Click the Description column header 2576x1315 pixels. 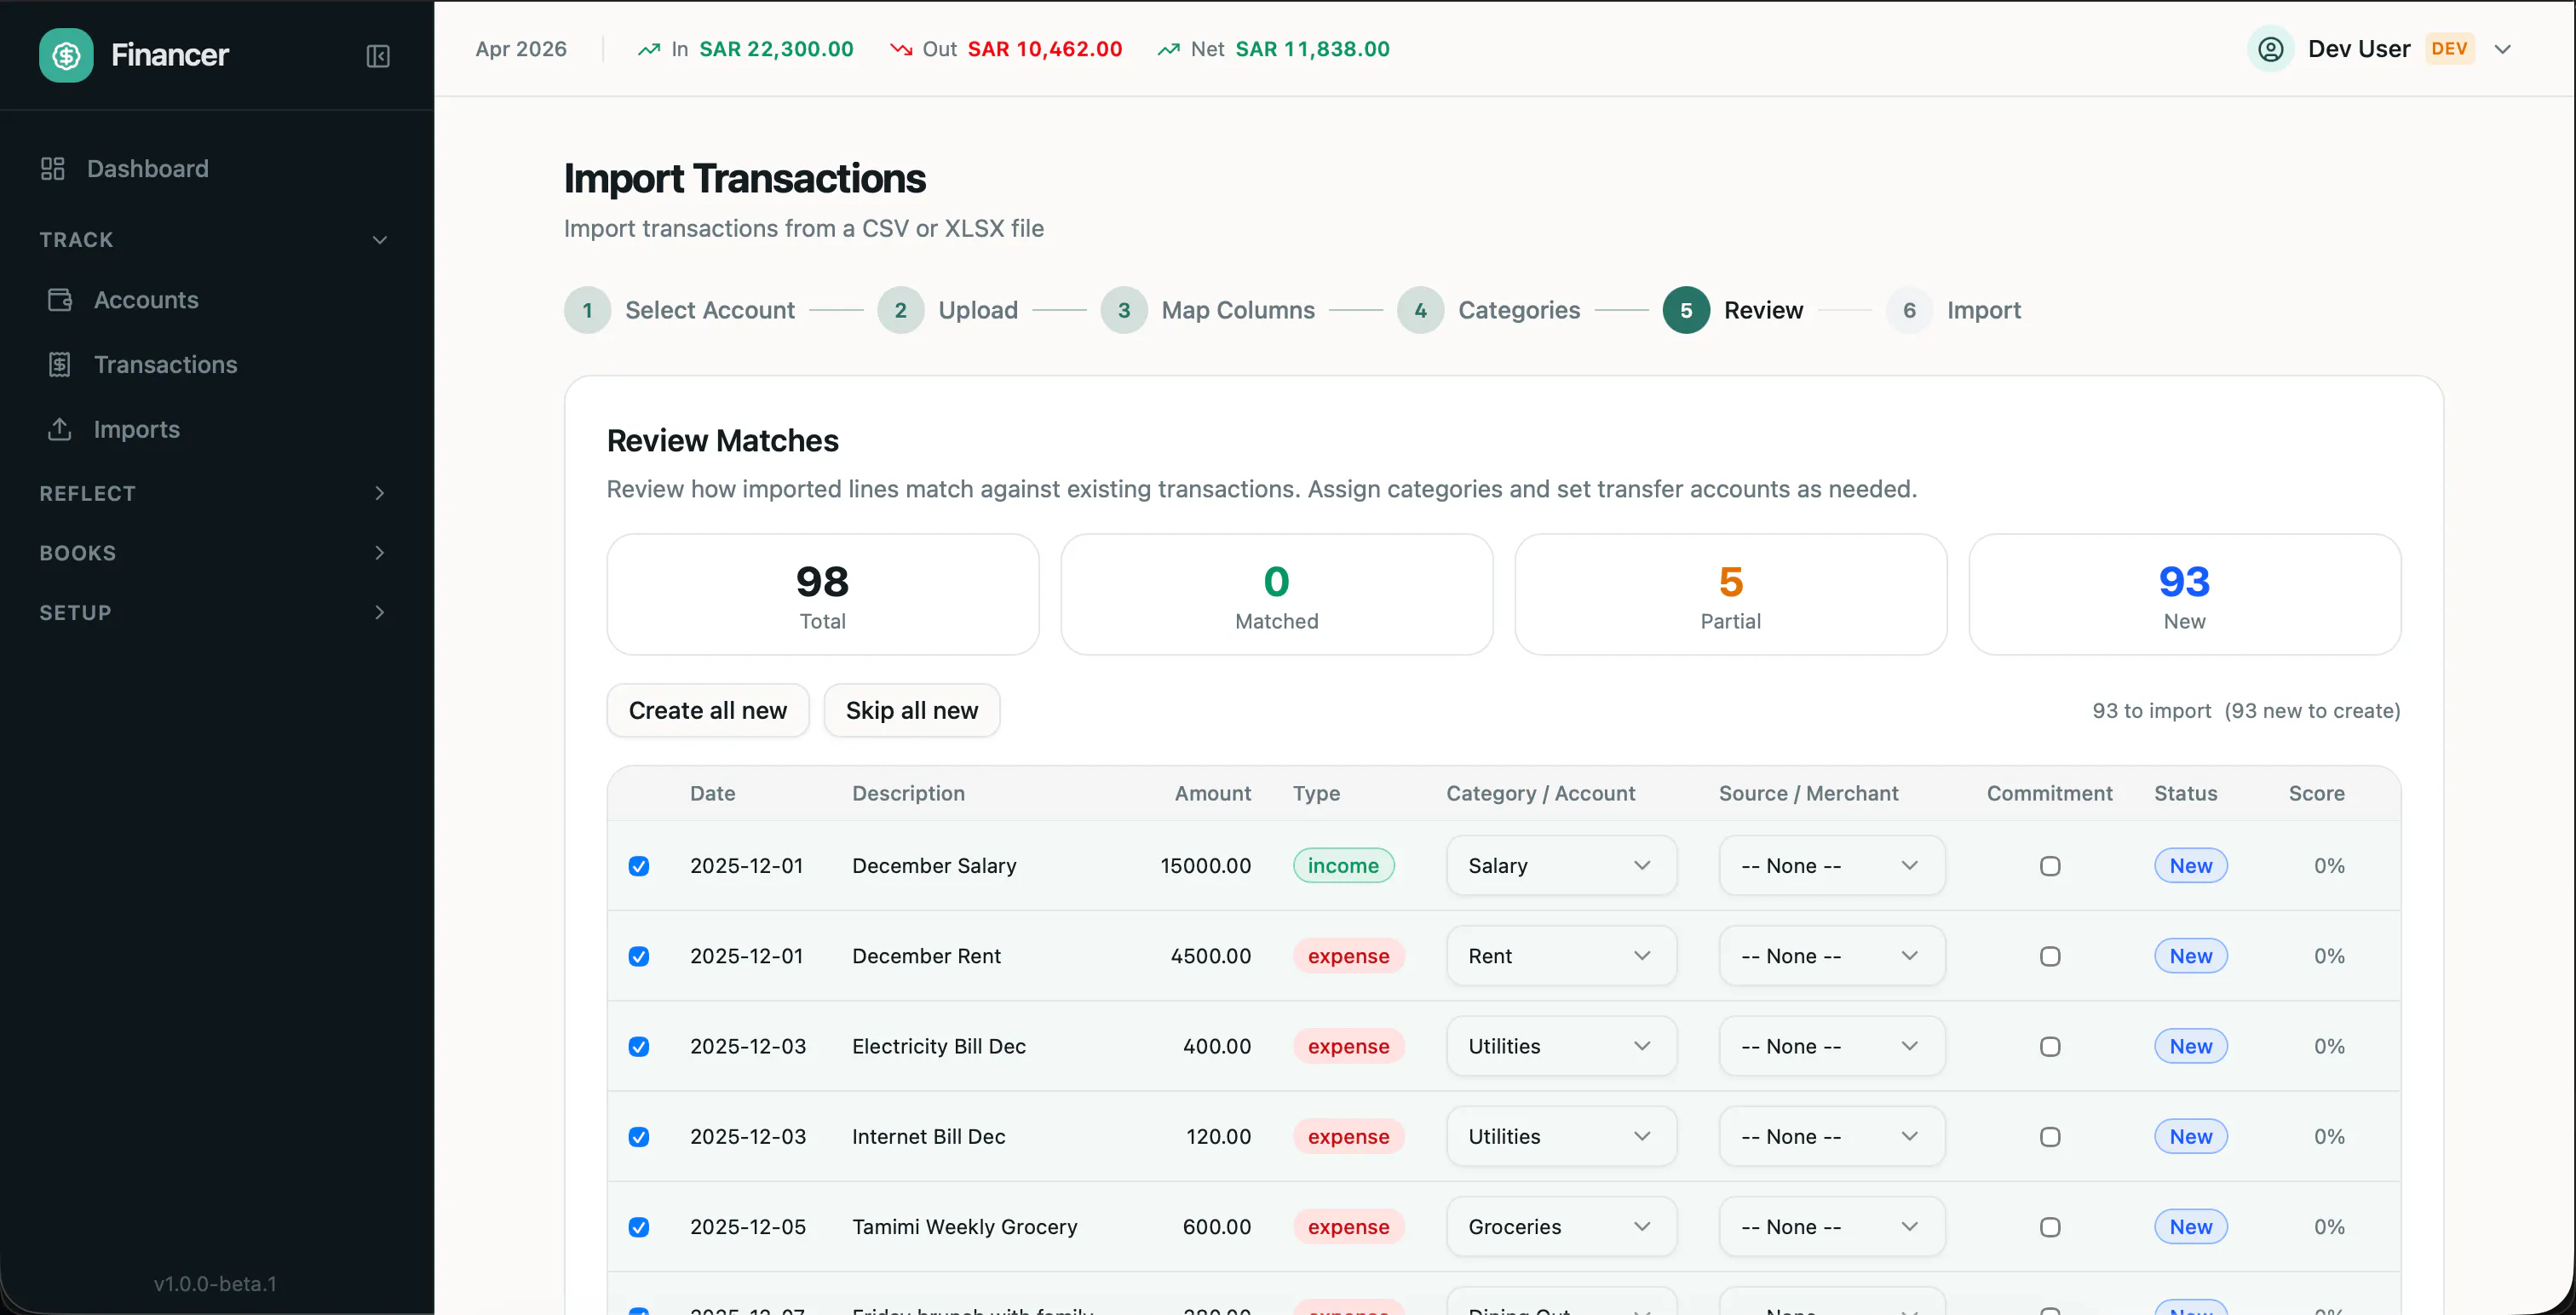point(908,793)
